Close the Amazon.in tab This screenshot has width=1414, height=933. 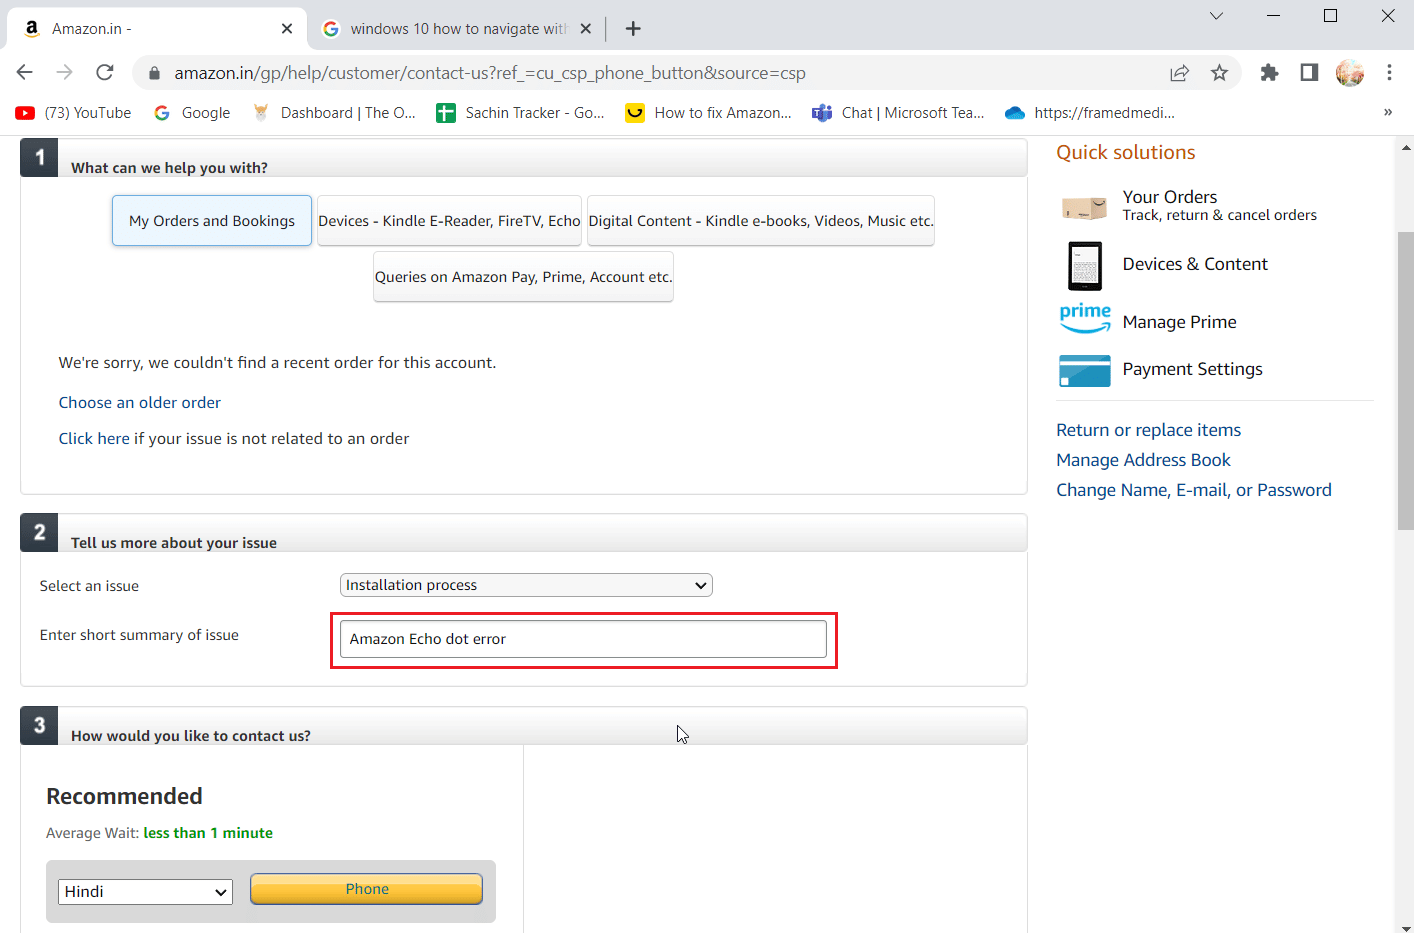click(x=287, y=28)
